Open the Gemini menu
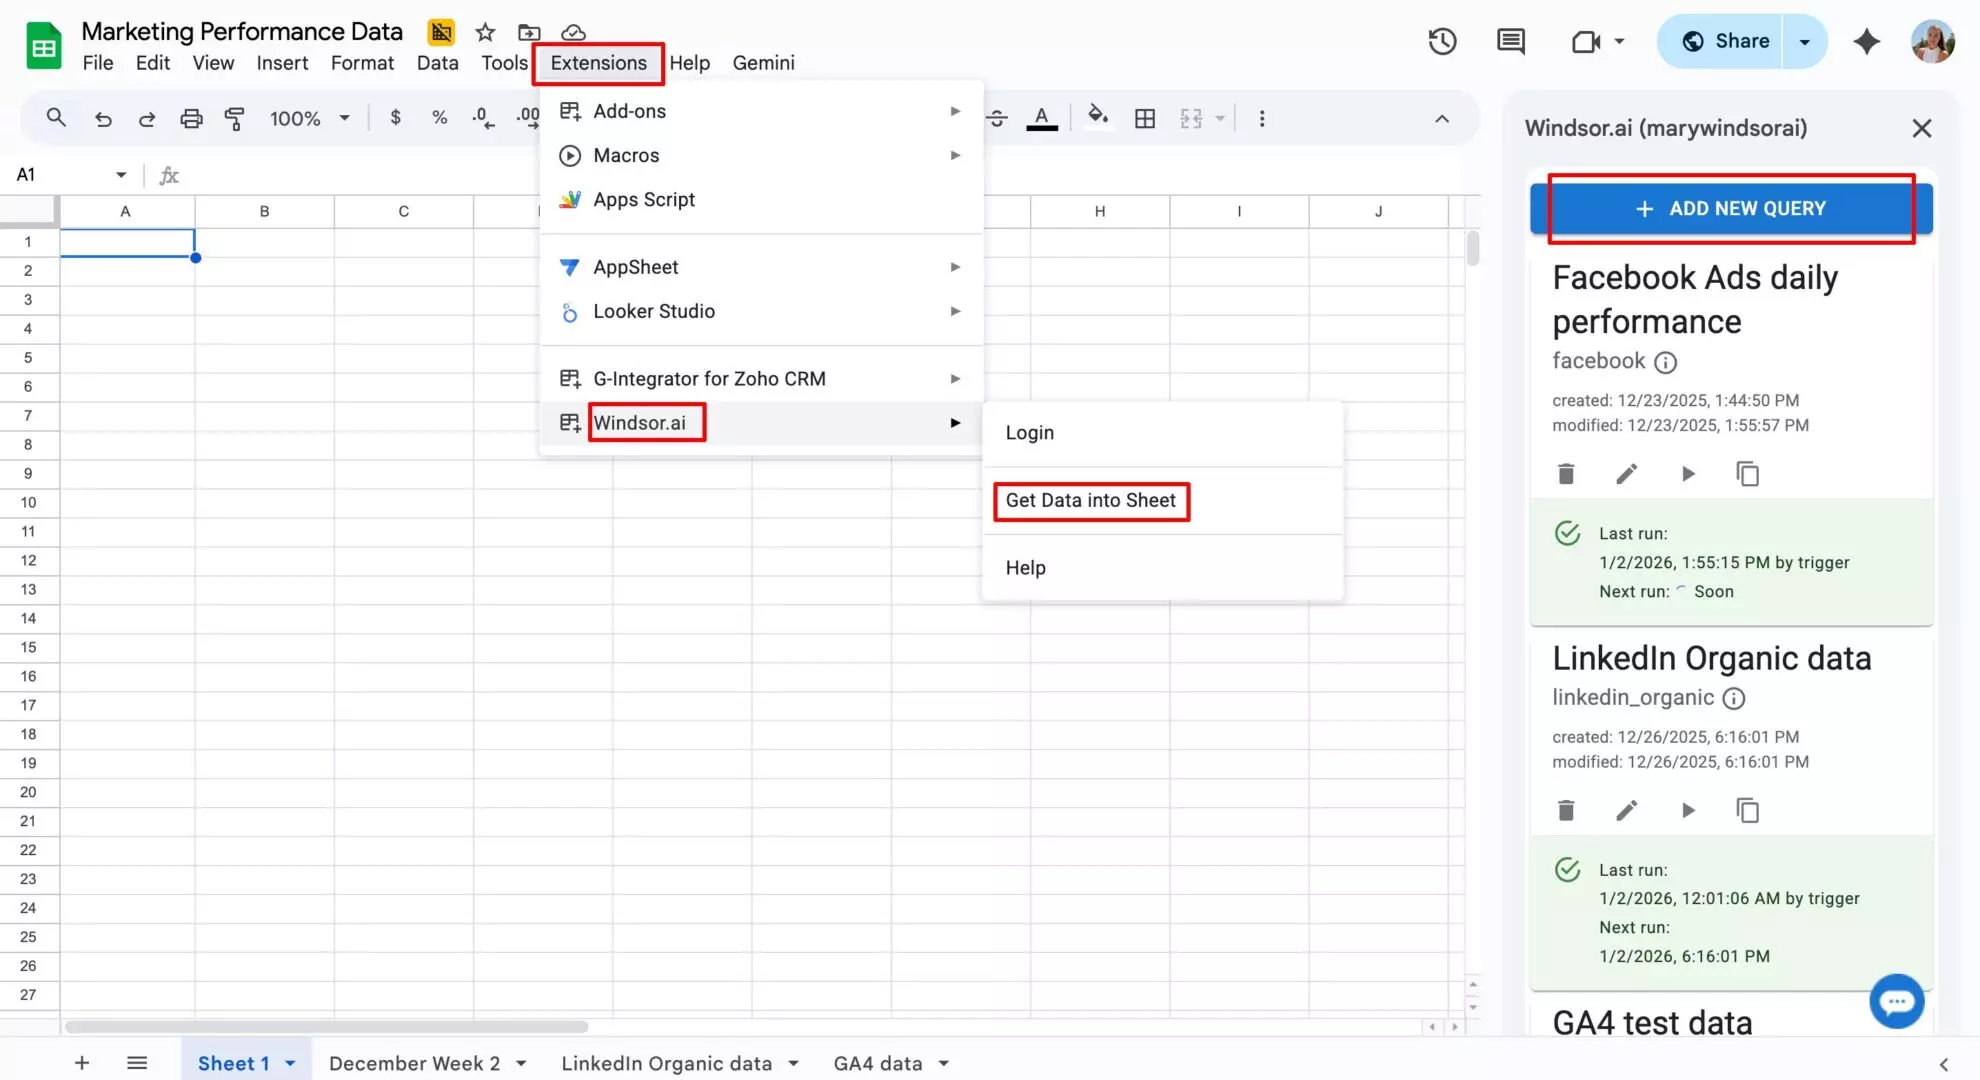This screenshot has width=1980, height=1080. coord(763,62)
